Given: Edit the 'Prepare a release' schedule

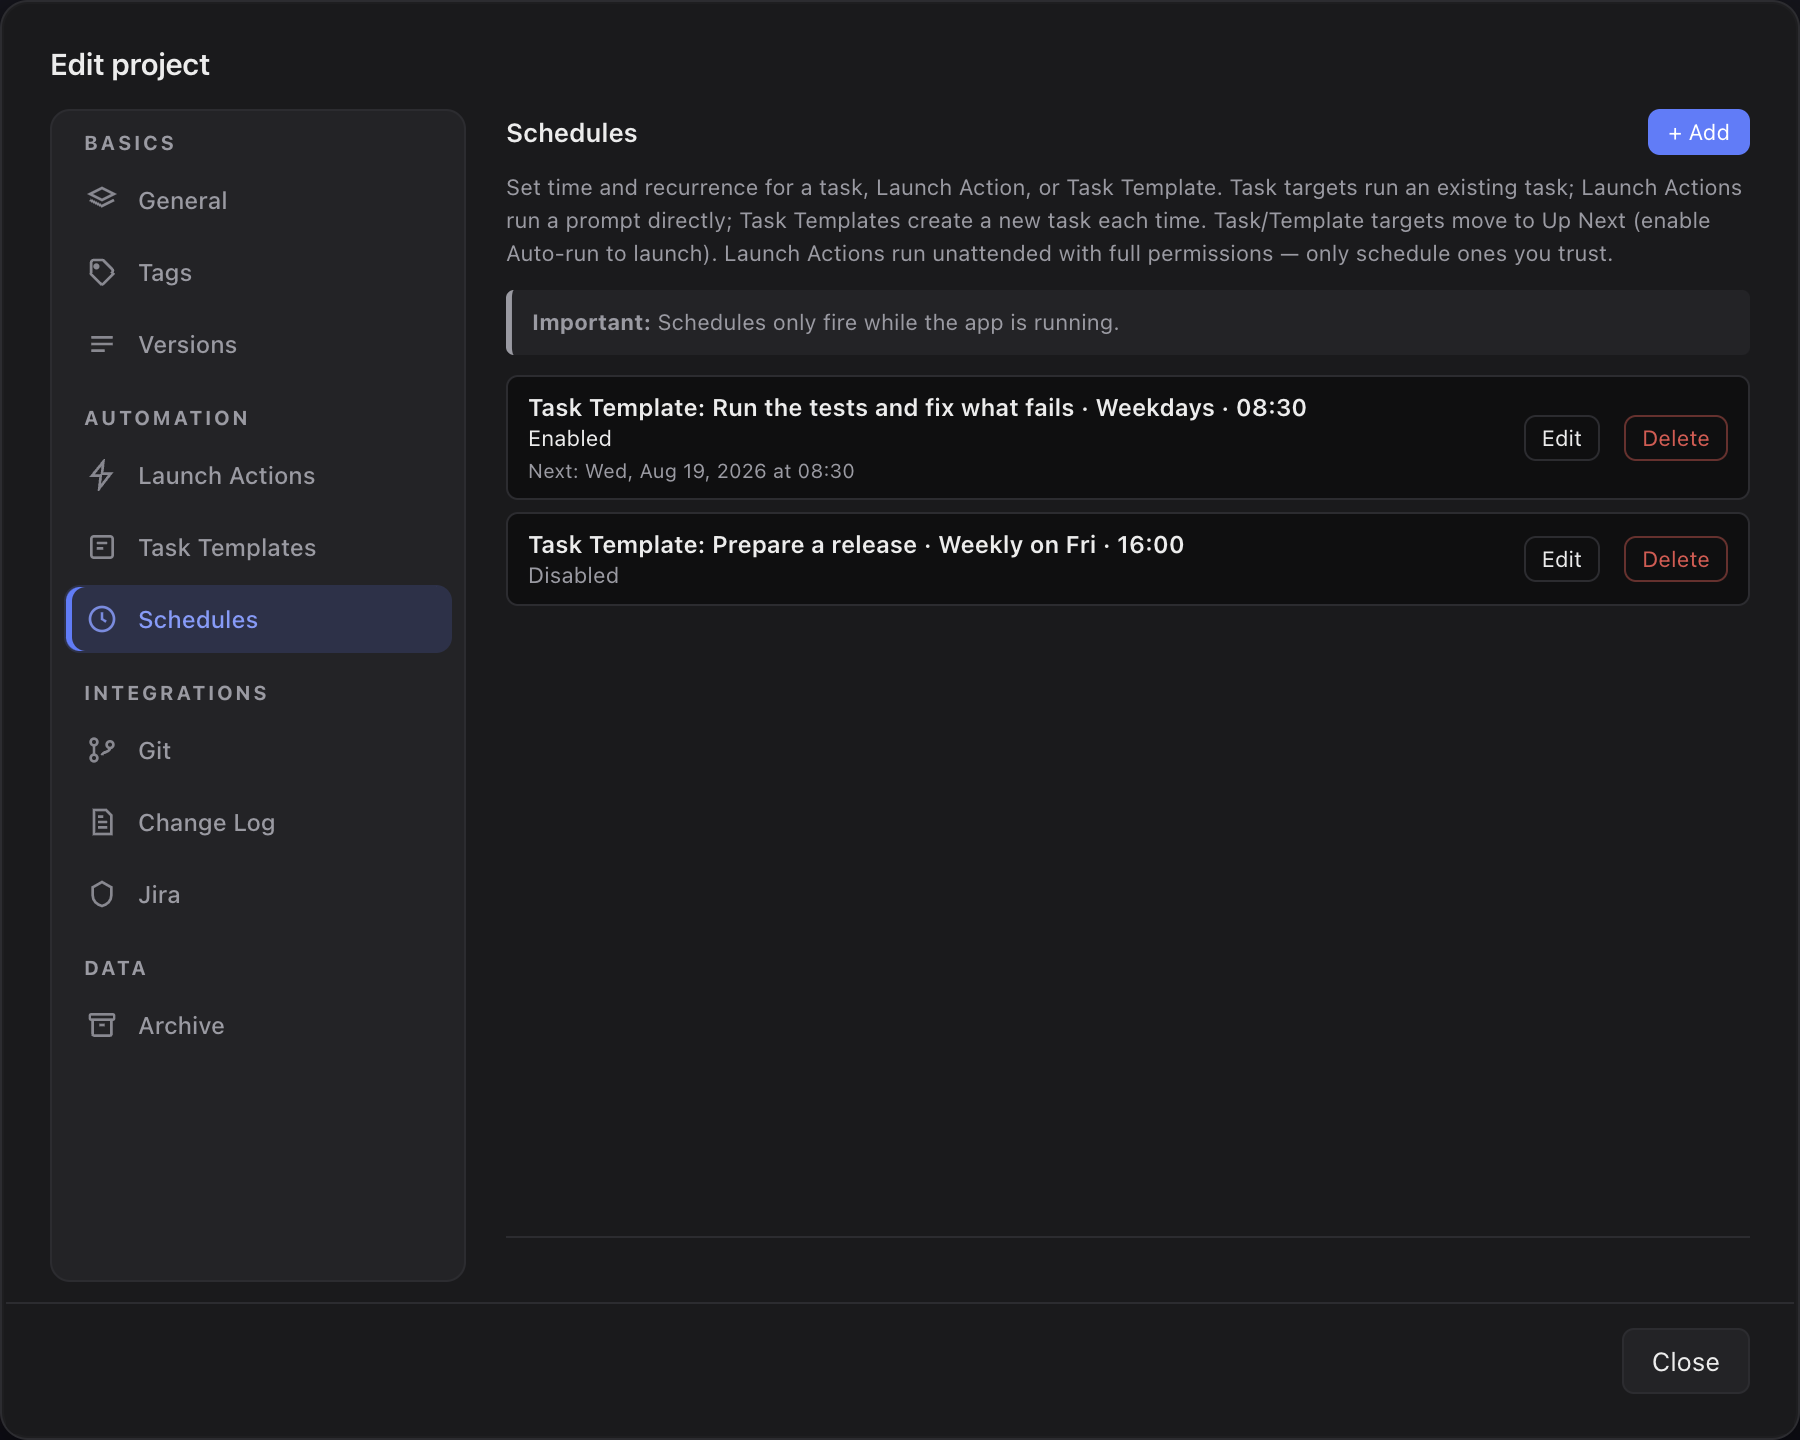Looking at the screenshot, I should pos(1561,559).
